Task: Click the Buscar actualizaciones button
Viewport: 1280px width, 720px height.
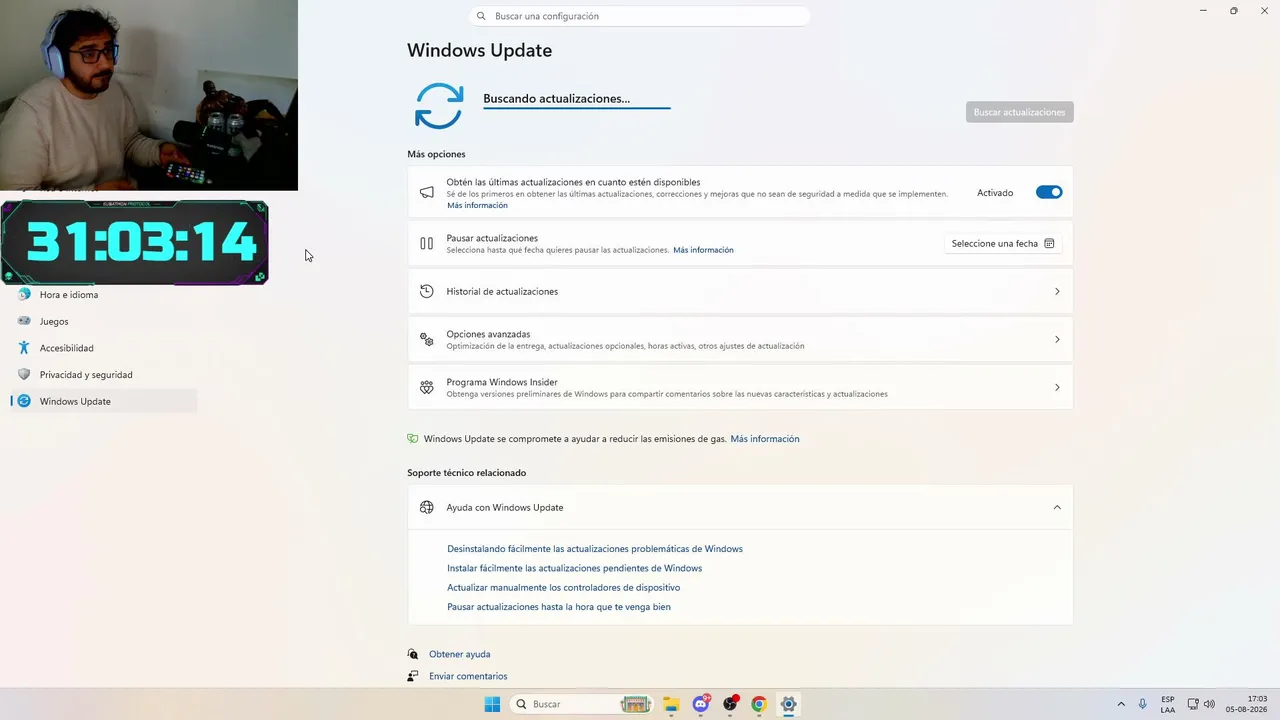Action: [1019, 112]
